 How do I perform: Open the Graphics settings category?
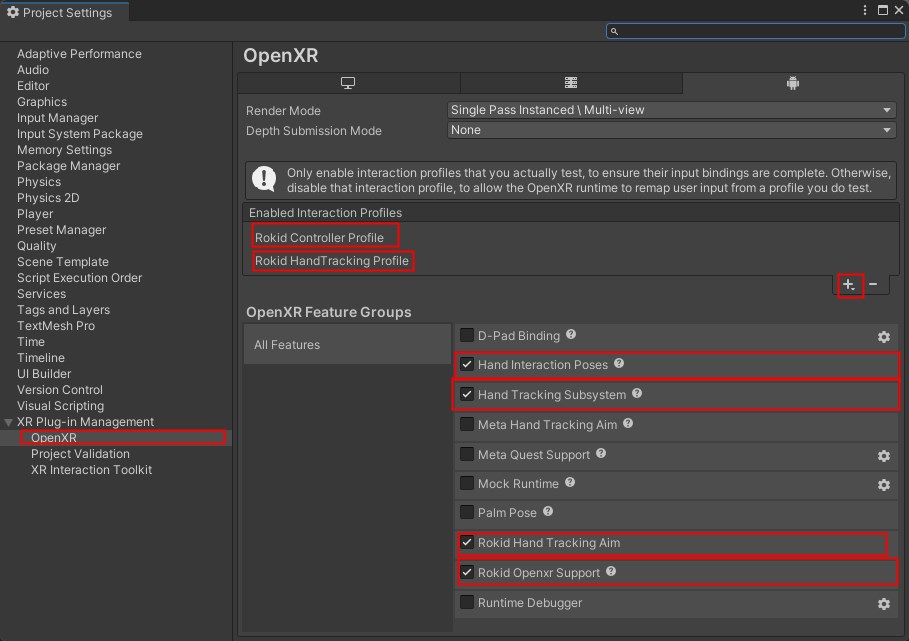[x=42, y=102]
